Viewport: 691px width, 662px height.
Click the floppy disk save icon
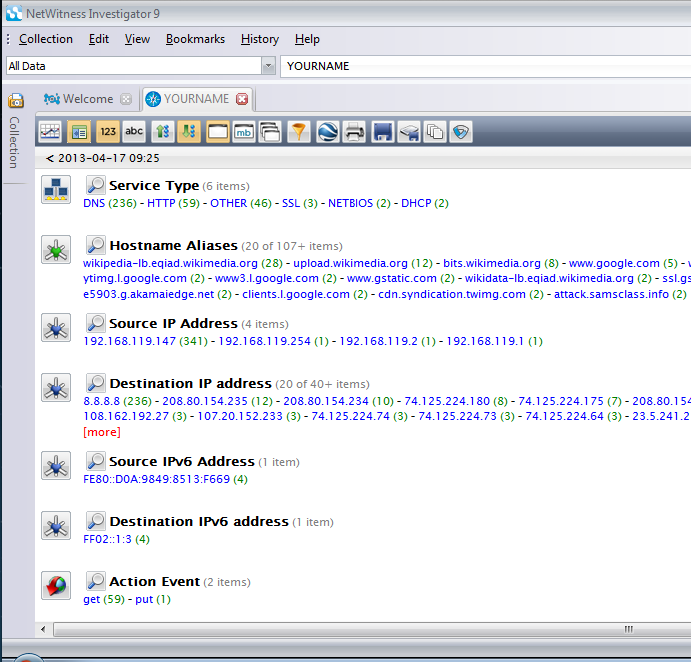(381, 131)
